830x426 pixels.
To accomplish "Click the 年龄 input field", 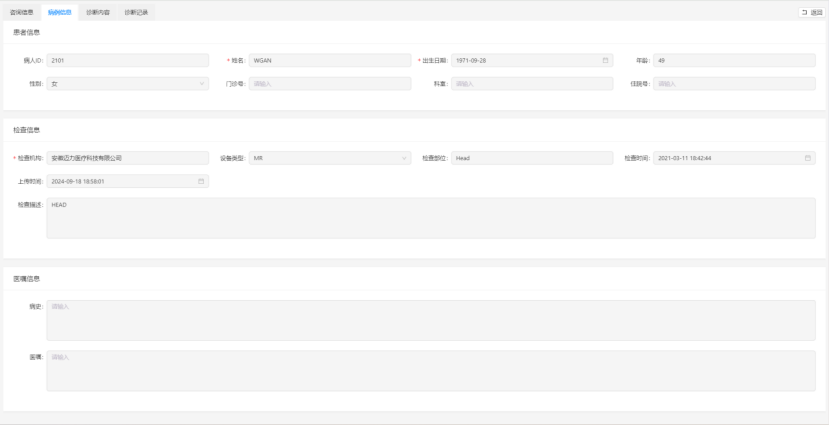I will [x=733, y=60].
